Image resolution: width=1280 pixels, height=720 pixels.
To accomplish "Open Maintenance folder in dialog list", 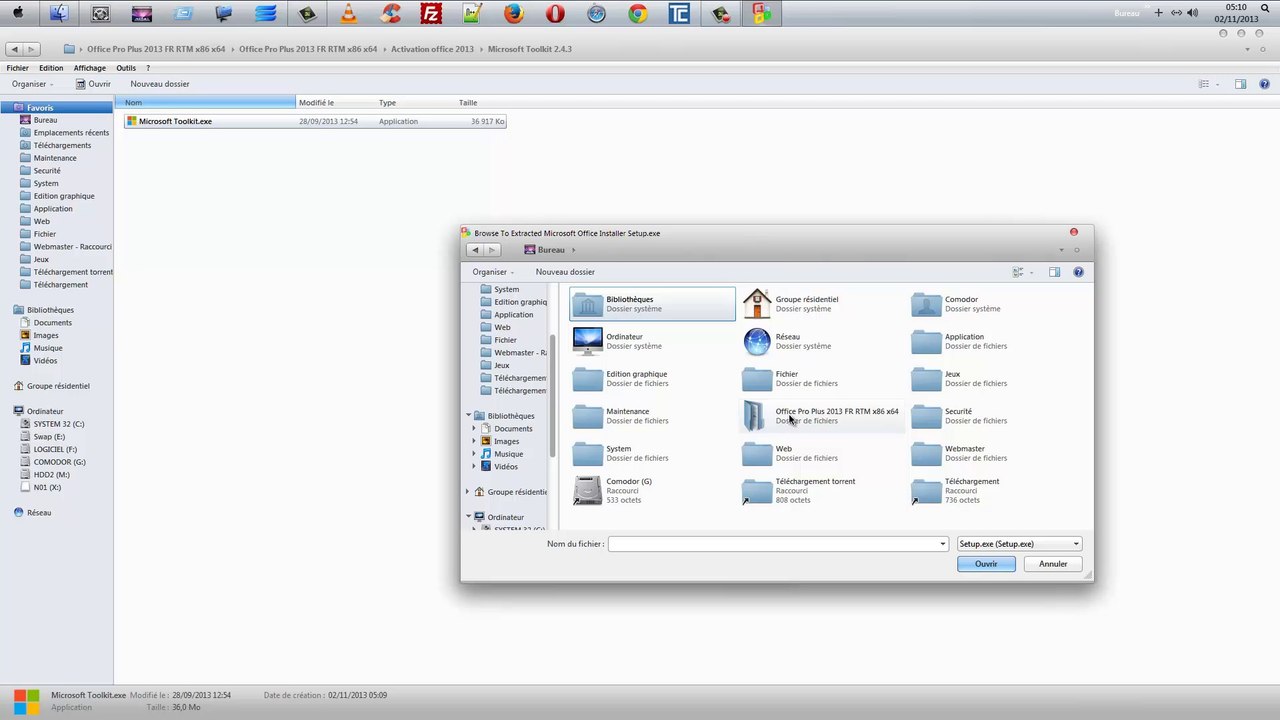I will pyautogui.click(x=652, y=416).
